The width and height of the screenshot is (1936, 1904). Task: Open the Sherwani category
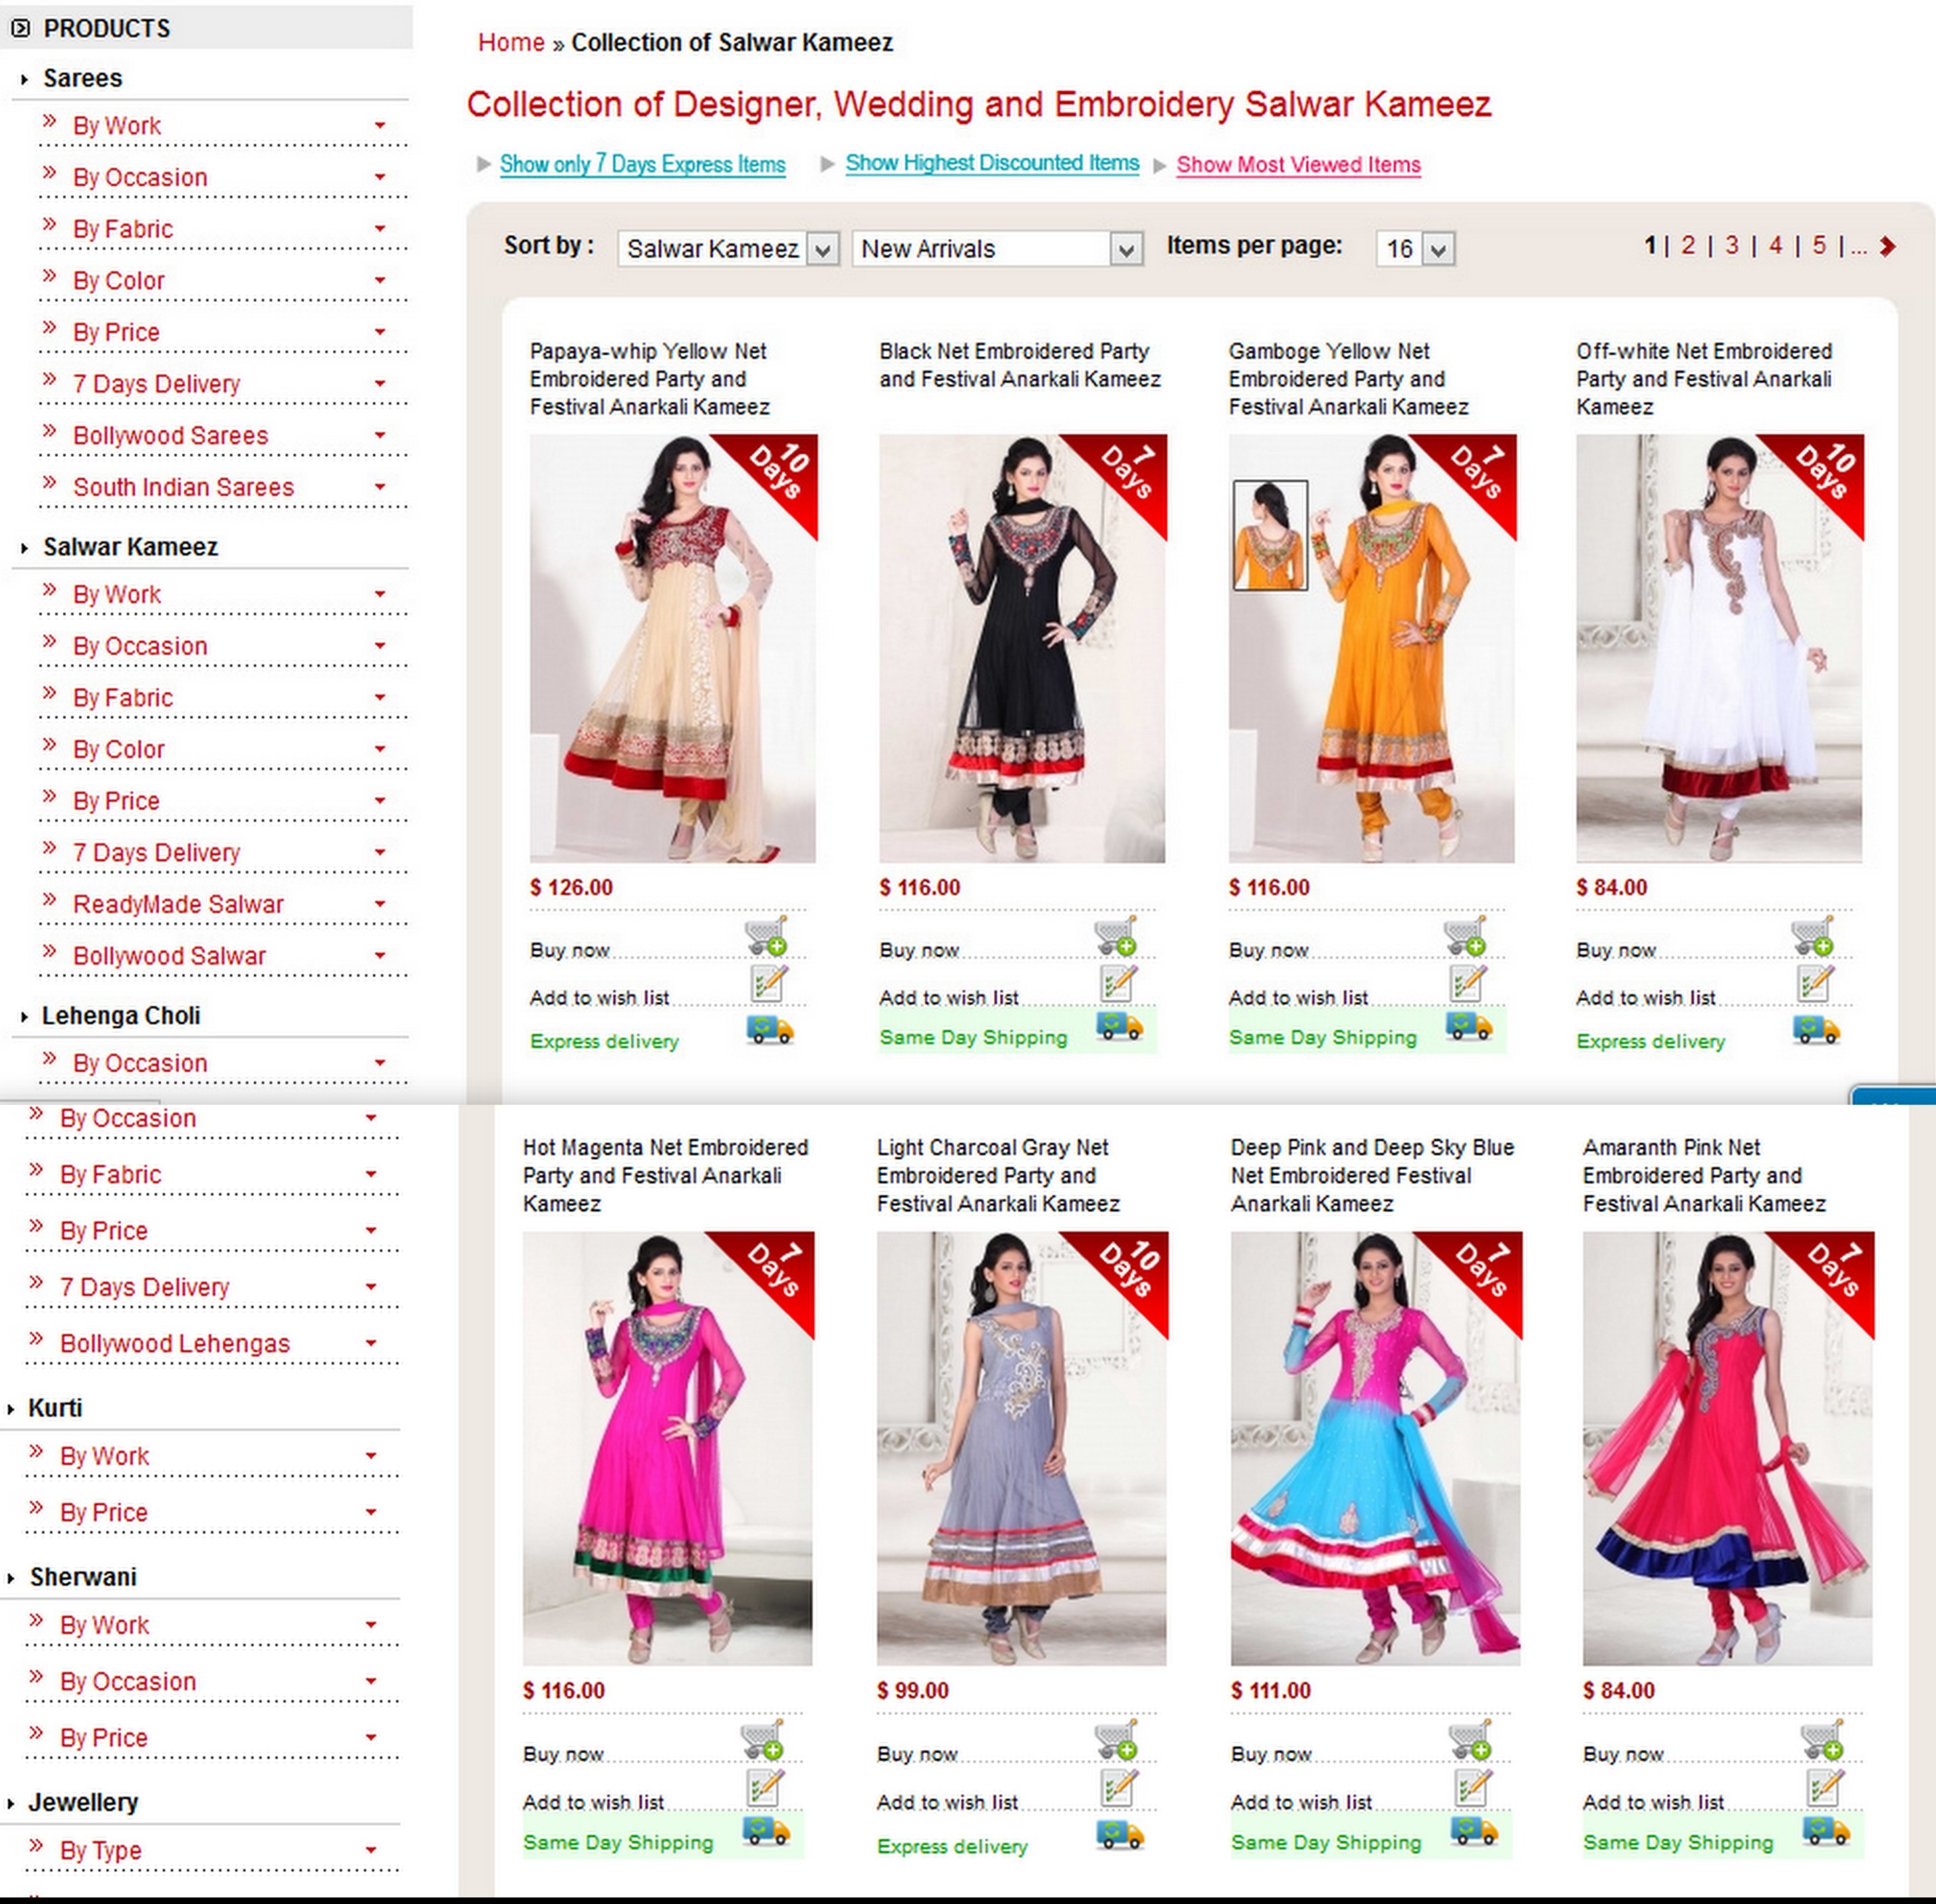83,1577
